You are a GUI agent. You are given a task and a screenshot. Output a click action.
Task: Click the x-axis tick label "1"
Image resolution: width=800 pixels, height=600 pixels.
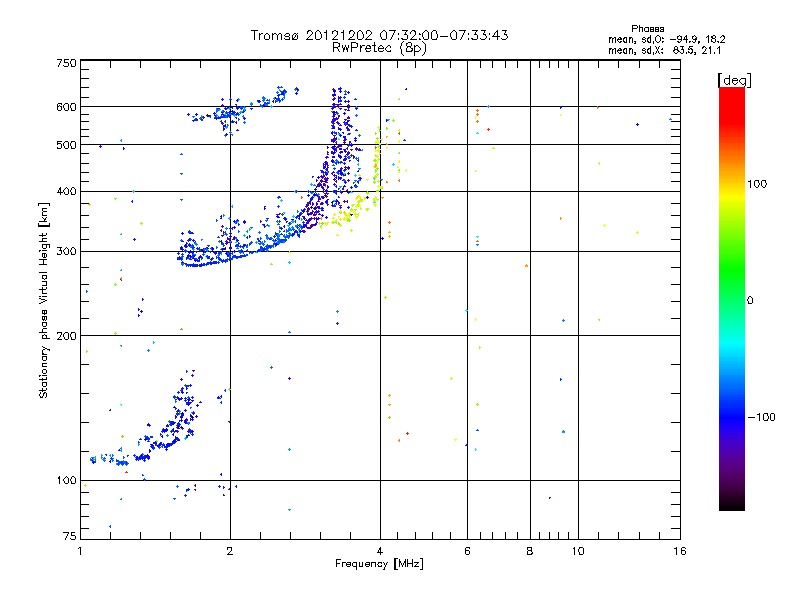(x=80, y=551)
